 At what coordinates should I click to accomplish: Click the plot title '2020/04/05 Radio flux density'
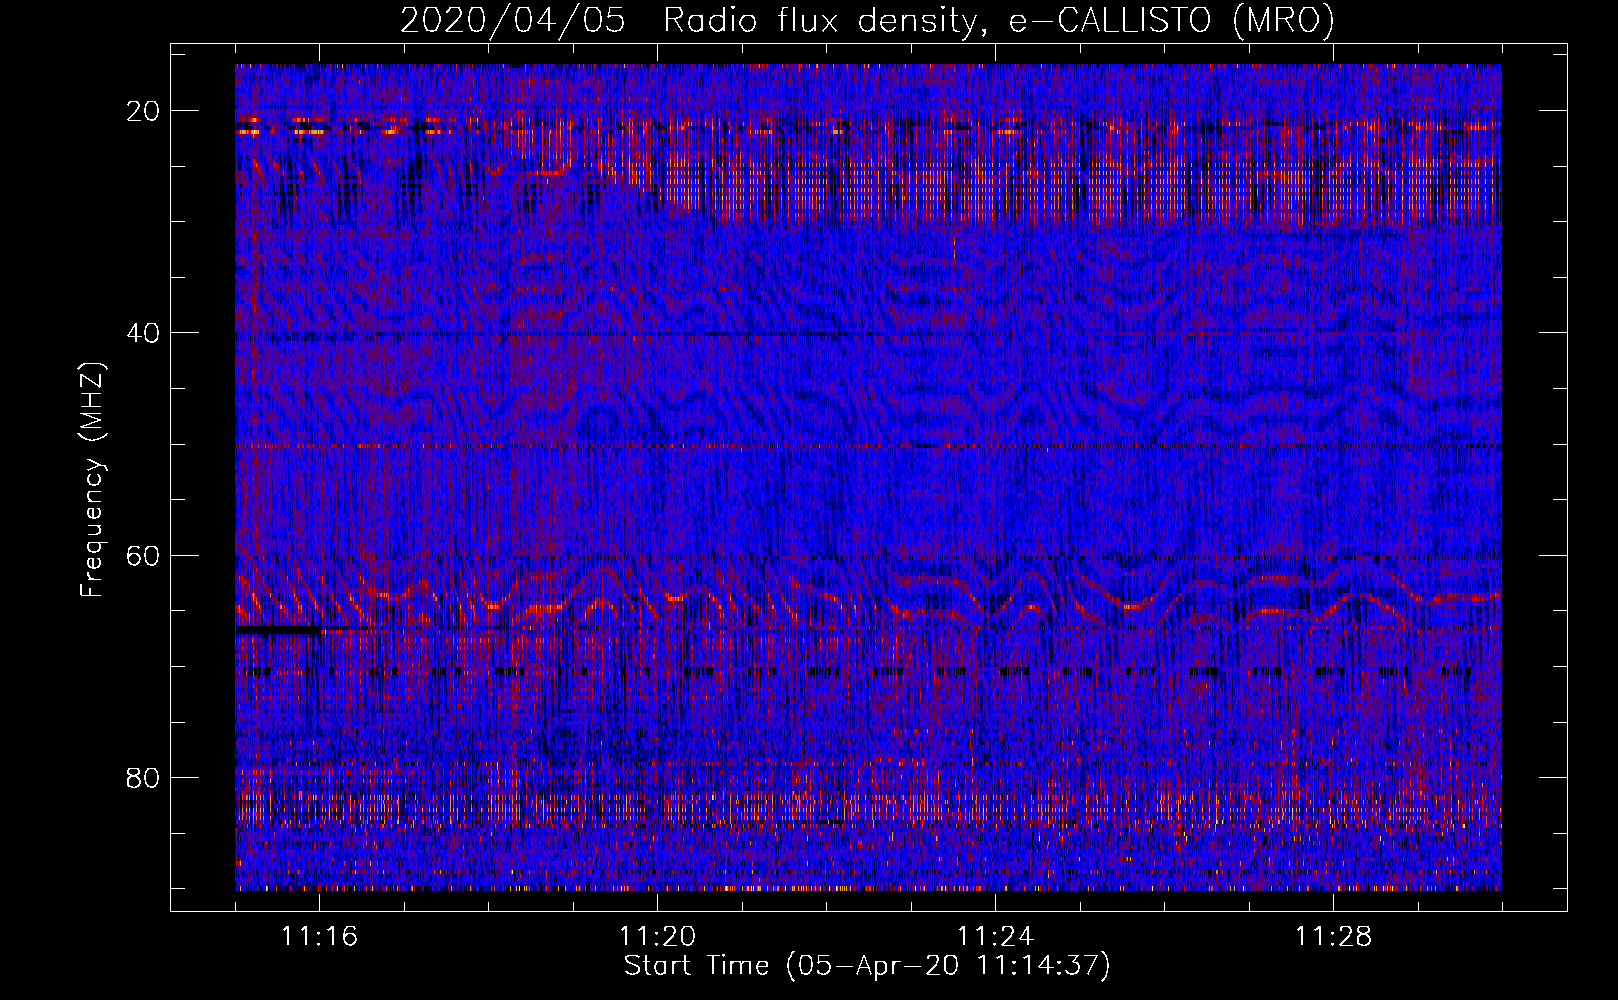click(x=867, y=21)
